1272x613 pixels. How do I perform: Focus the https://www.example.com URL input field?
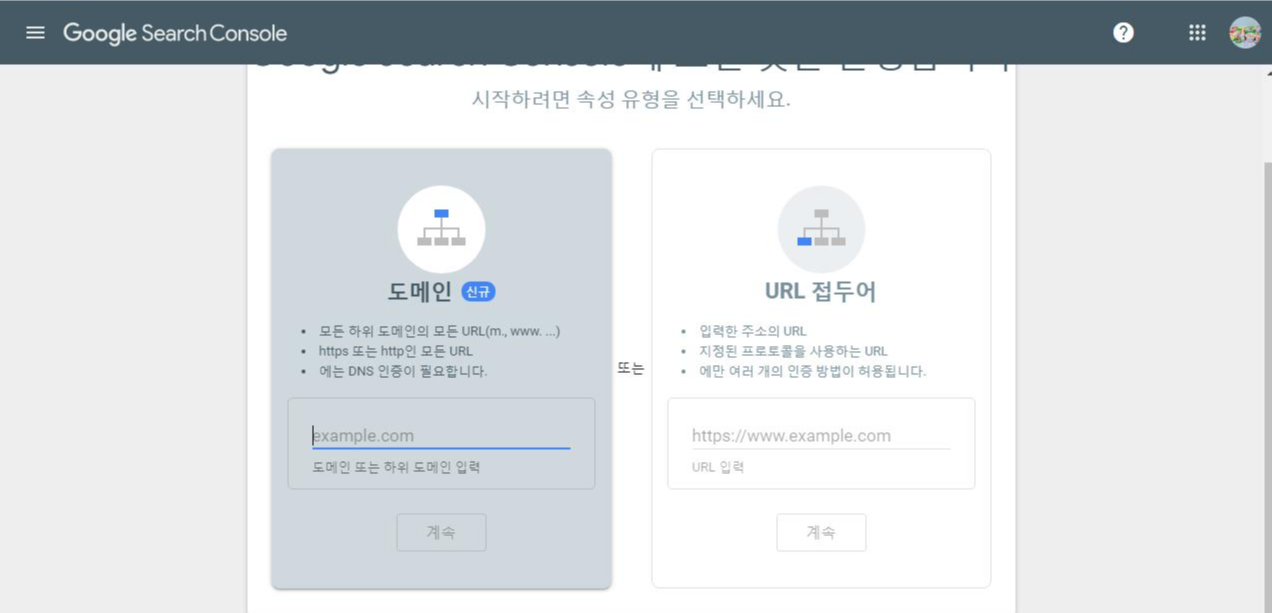click(821, 436)
